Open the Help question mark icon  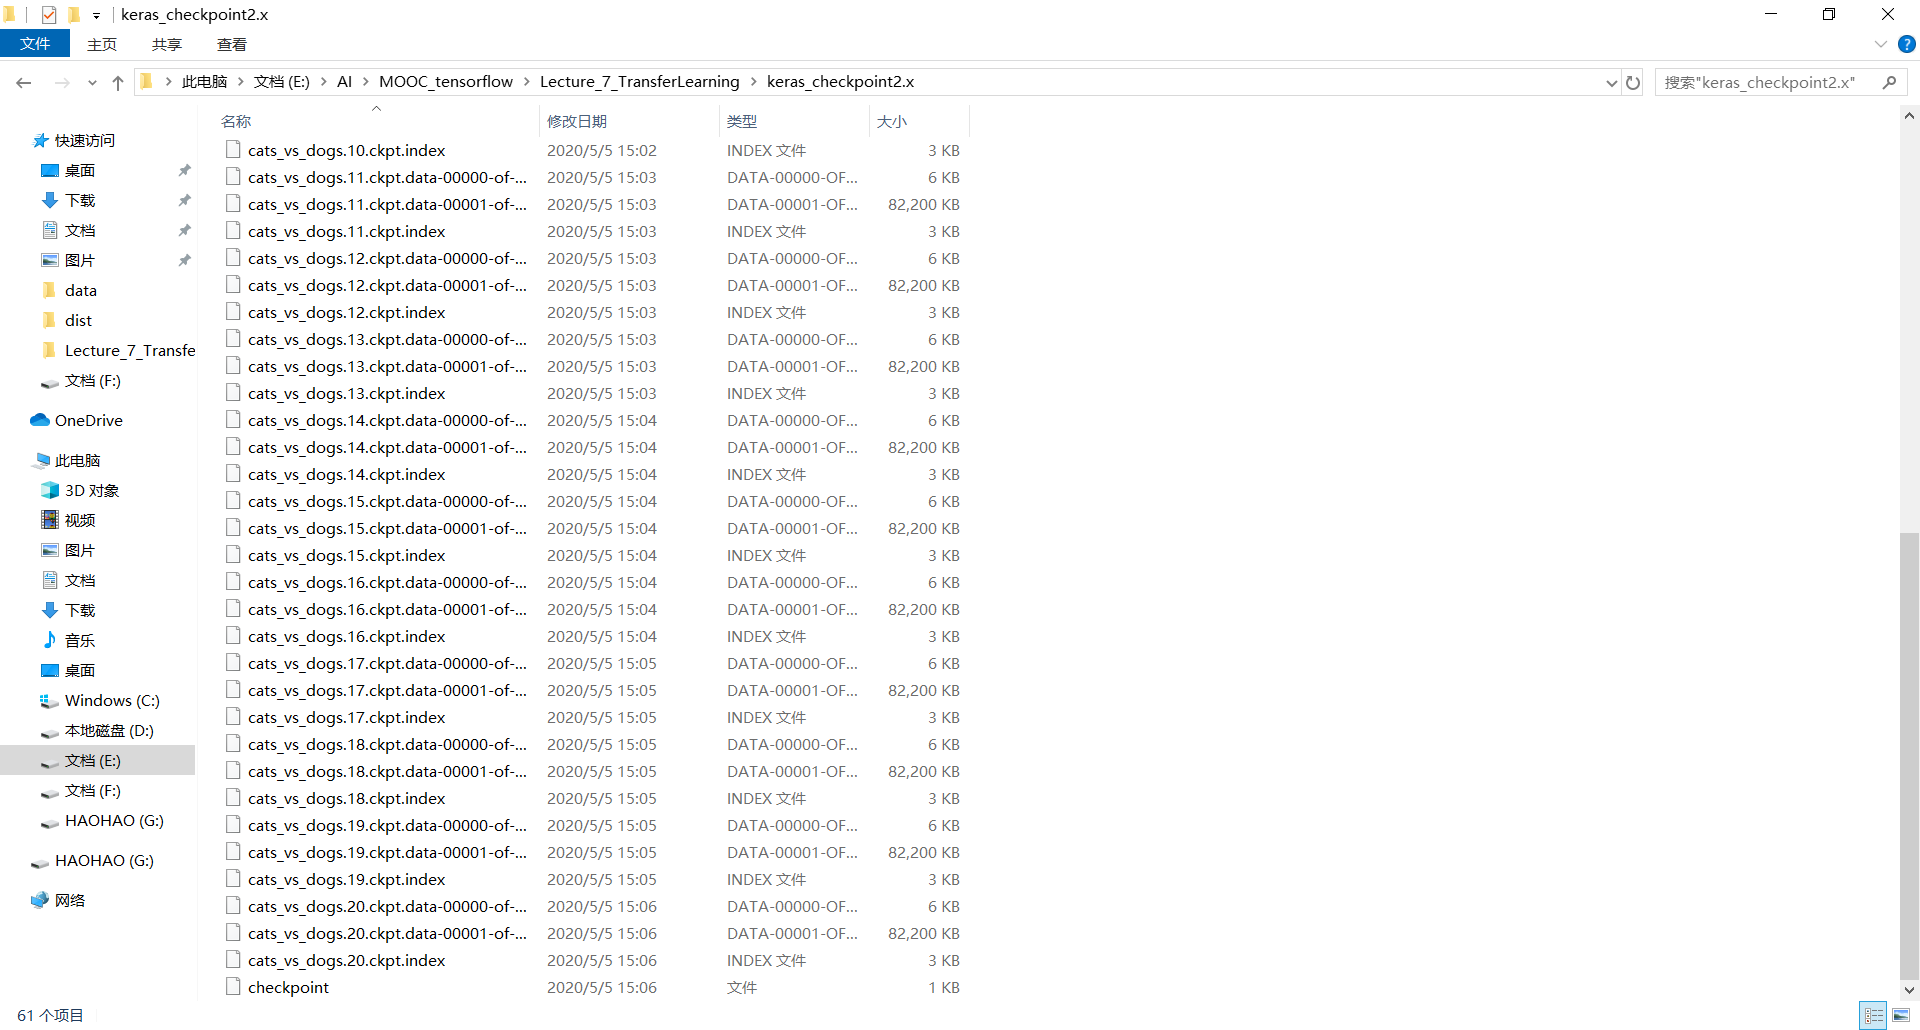[1906, 44]
